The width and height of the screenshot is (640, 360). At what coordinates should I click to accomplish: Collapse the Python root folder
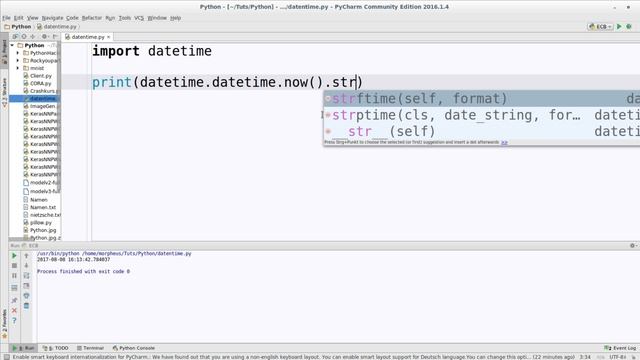(x=12, y=45)
